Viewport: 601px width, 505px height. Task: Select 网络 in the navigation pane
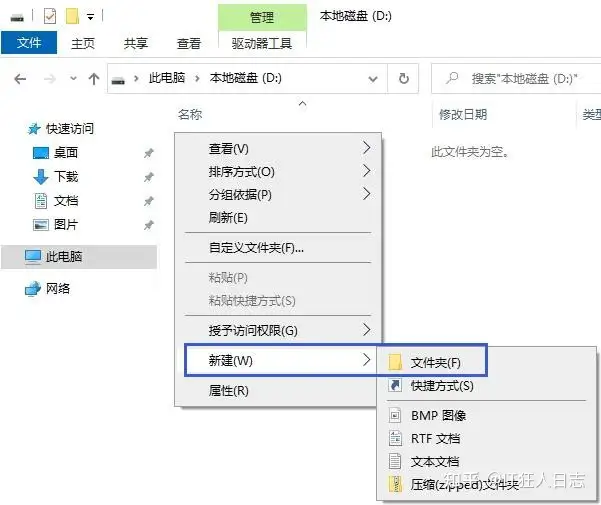click(x=48, y=288)
